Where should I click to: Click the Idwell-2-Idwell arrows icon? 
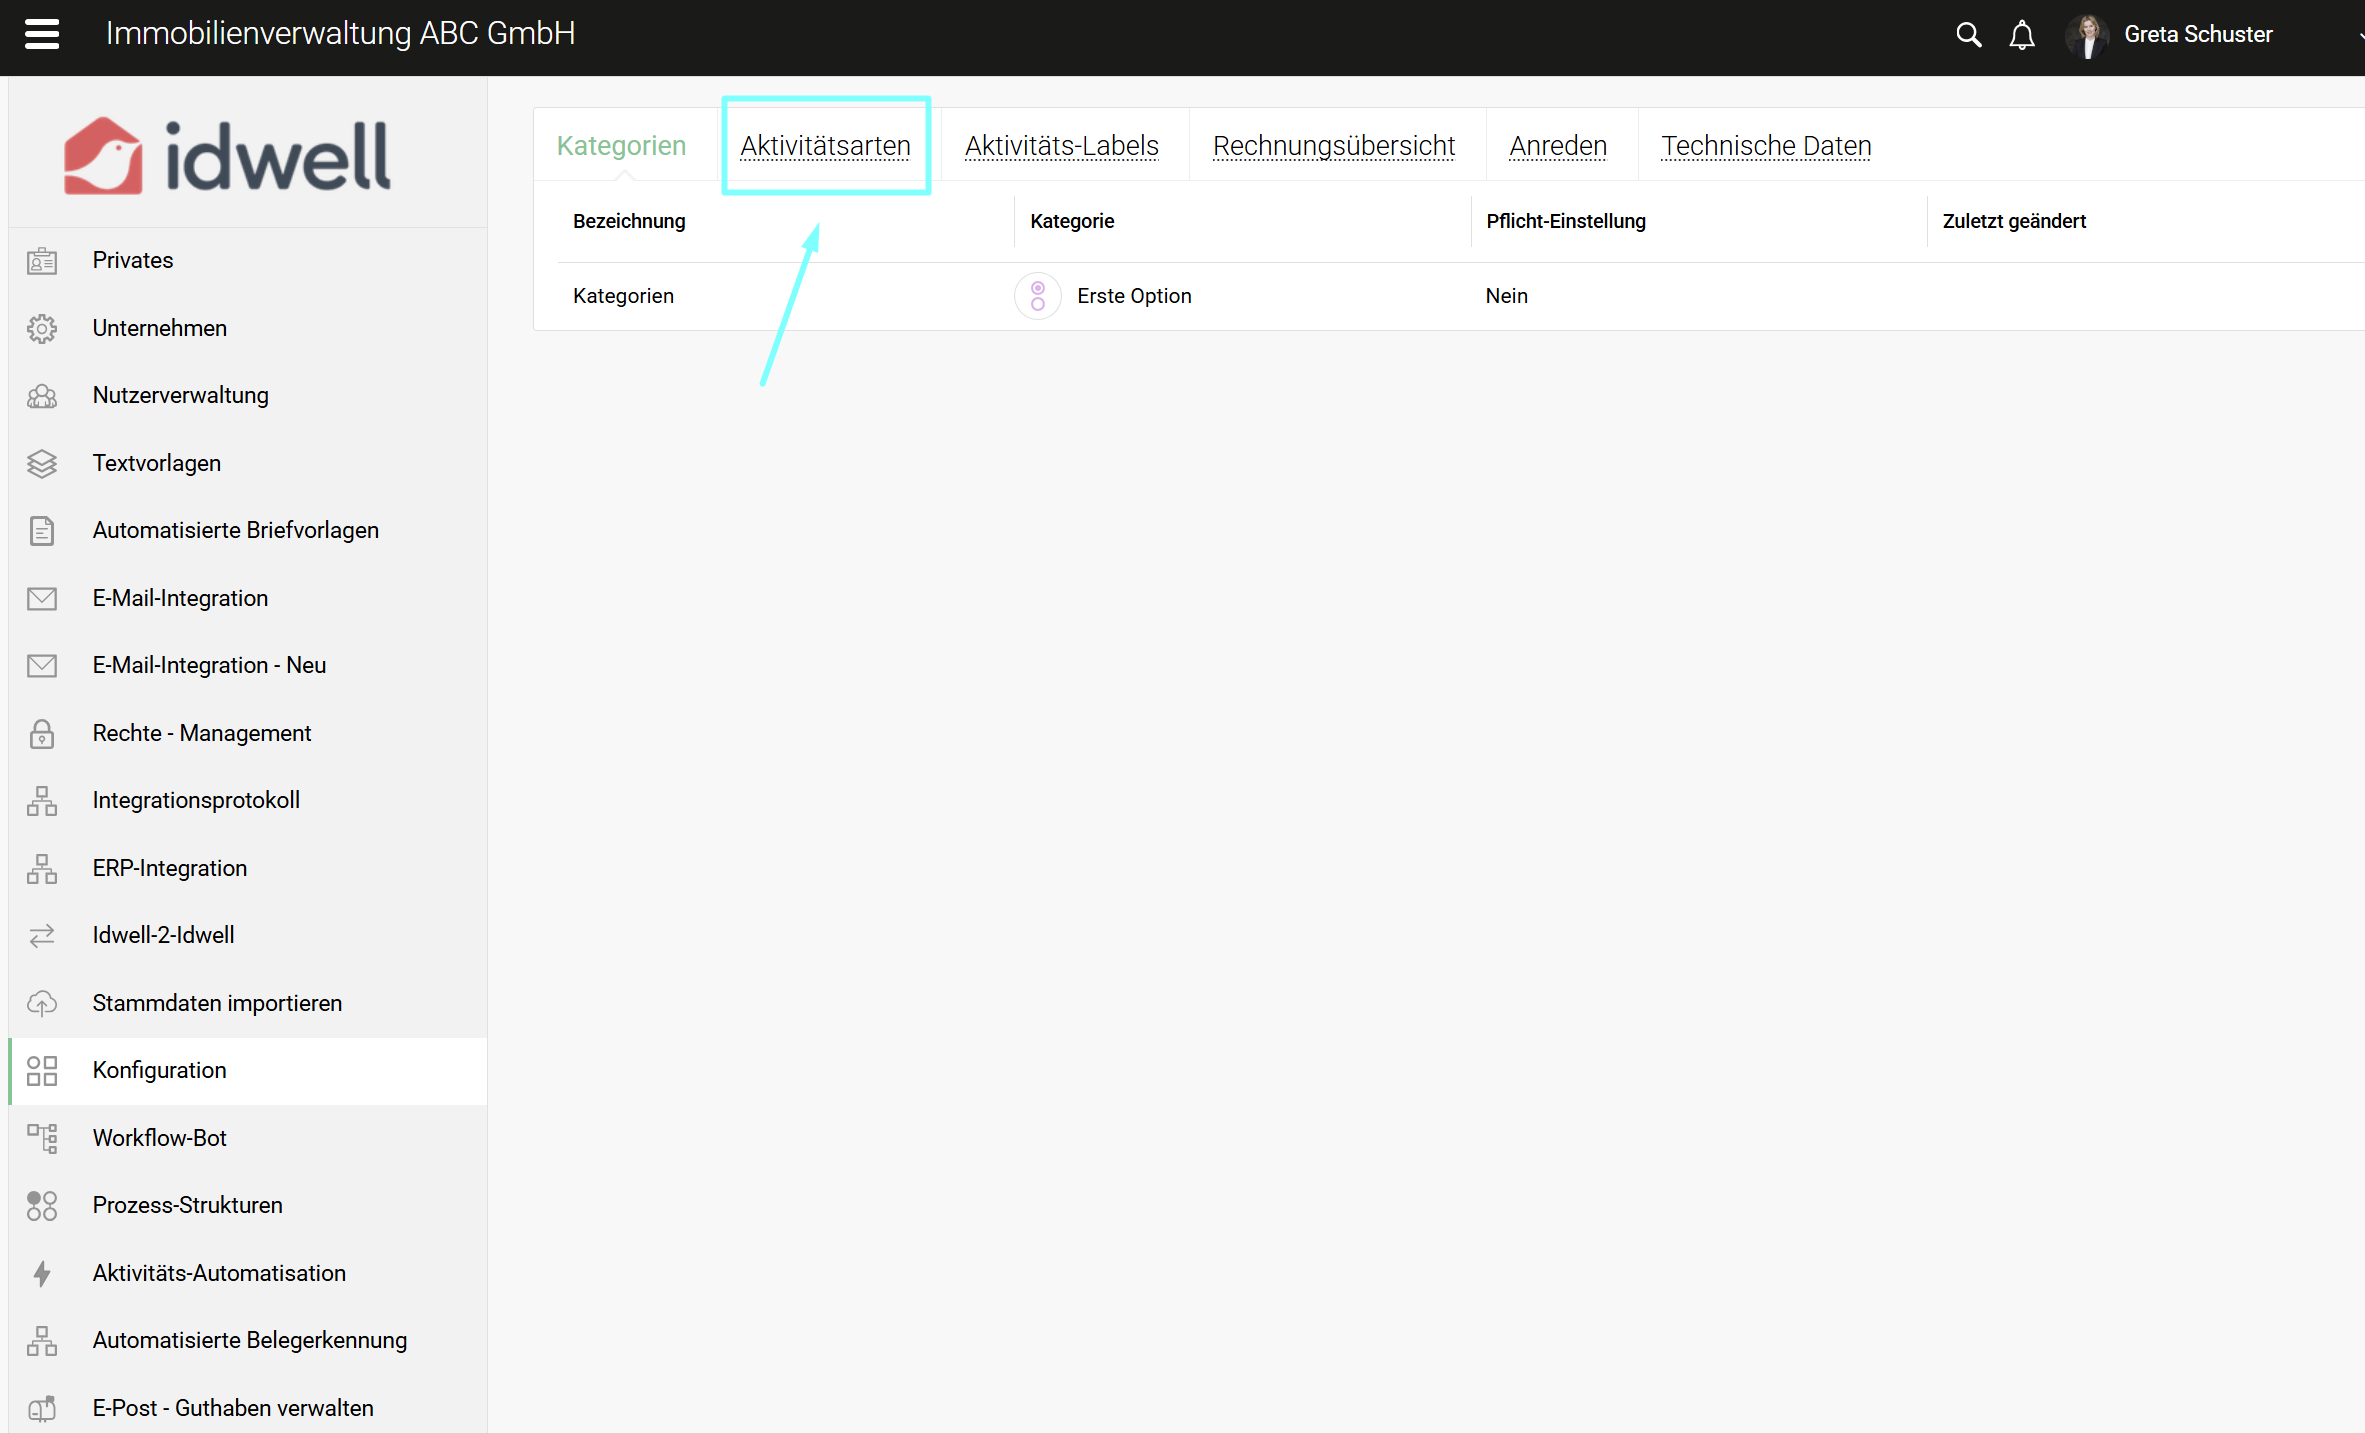pos(42,936)
